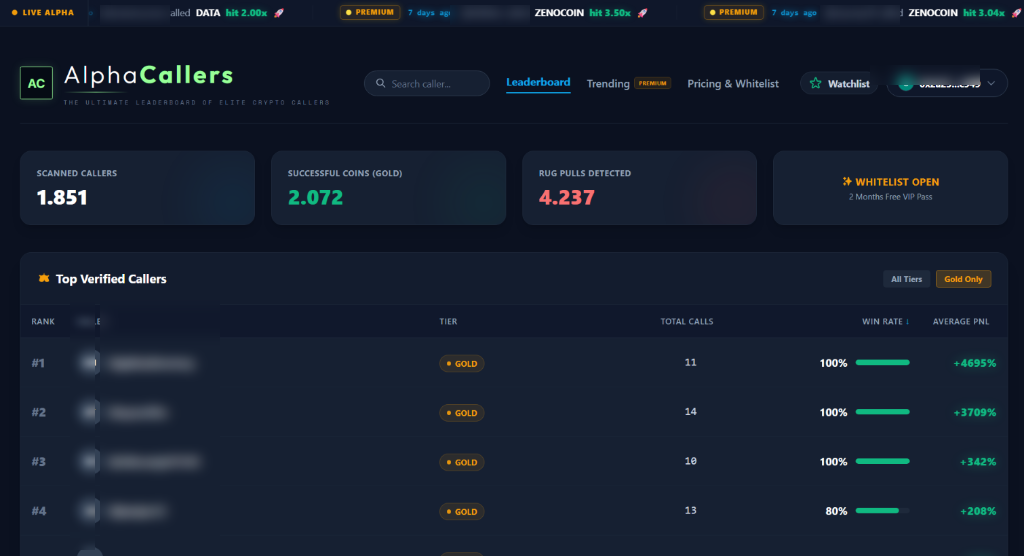Select the rank #4 label
Image resolution: width=1024 pixels, height=556 pixels.
point(39,511)
